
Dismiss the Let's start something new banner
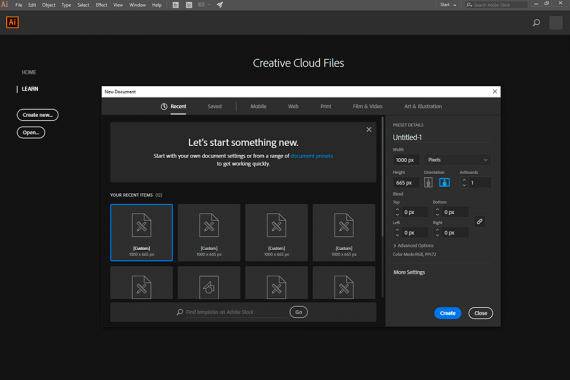[369, 129]
